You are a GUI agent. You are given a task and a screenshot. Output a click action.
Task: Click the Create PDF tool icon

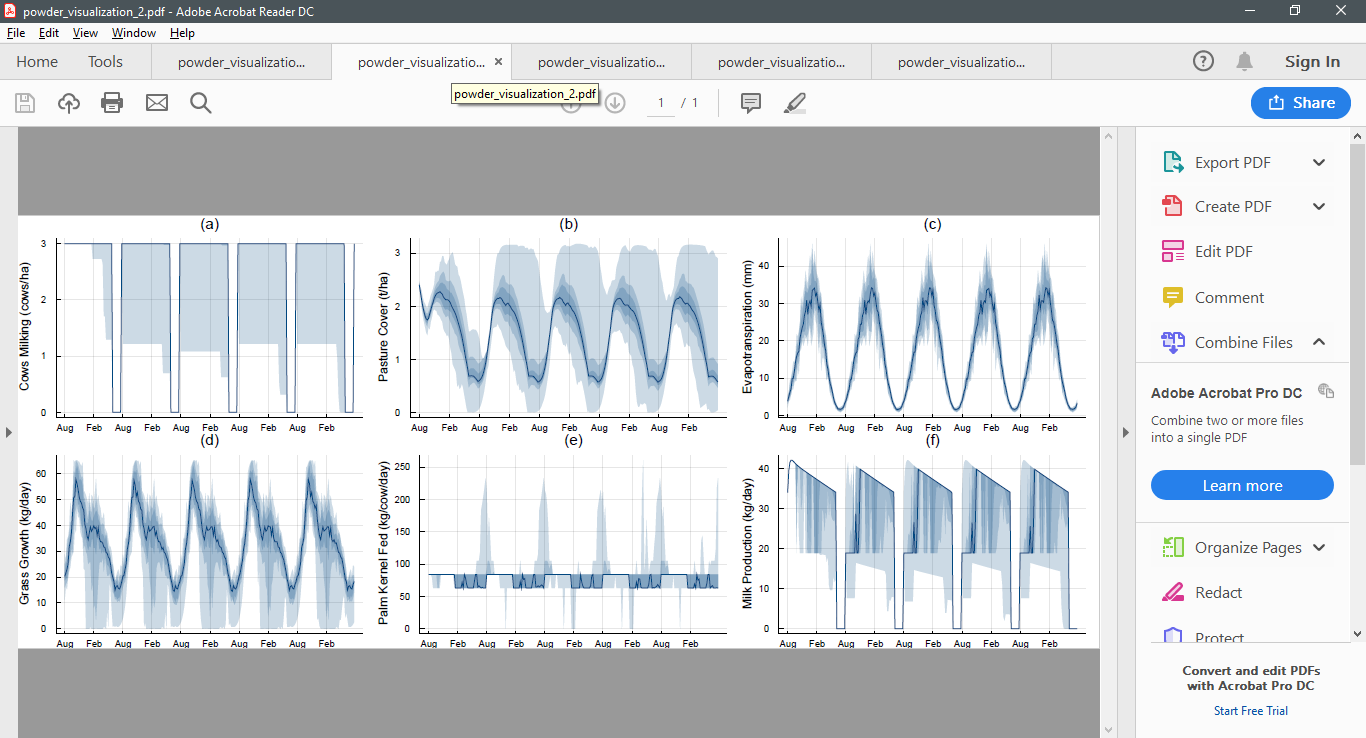pyautogui.click(x=1173, y=207)
